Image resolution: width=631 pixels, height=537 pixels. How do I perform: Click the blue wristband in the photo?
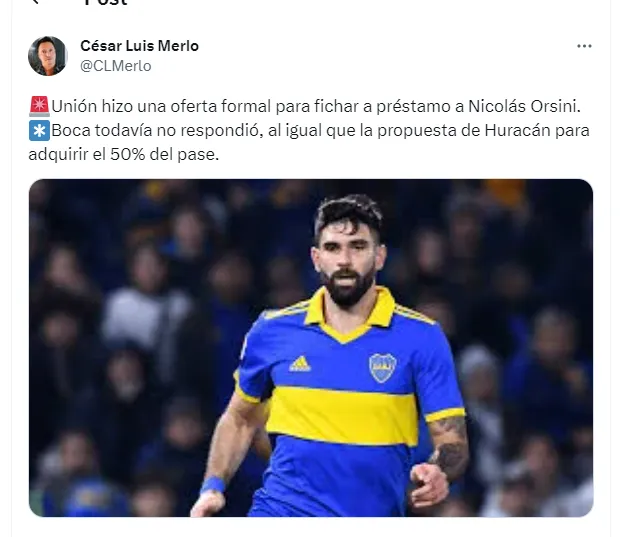click(212, 486)
